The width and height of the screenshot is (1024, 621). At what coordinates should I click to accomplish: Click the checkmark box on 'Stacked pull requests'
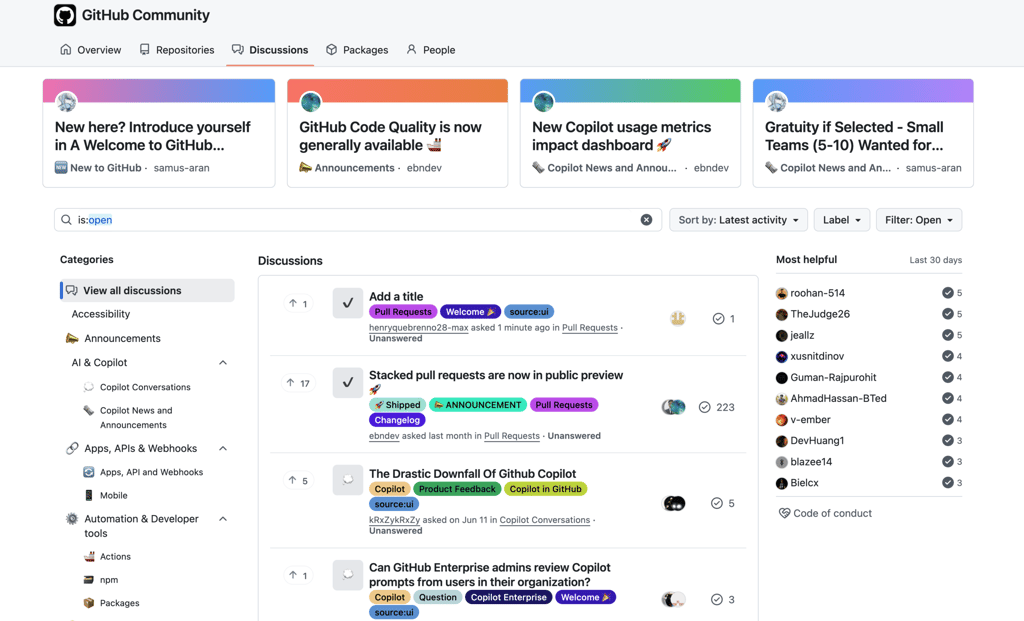[x=347, y=383]
